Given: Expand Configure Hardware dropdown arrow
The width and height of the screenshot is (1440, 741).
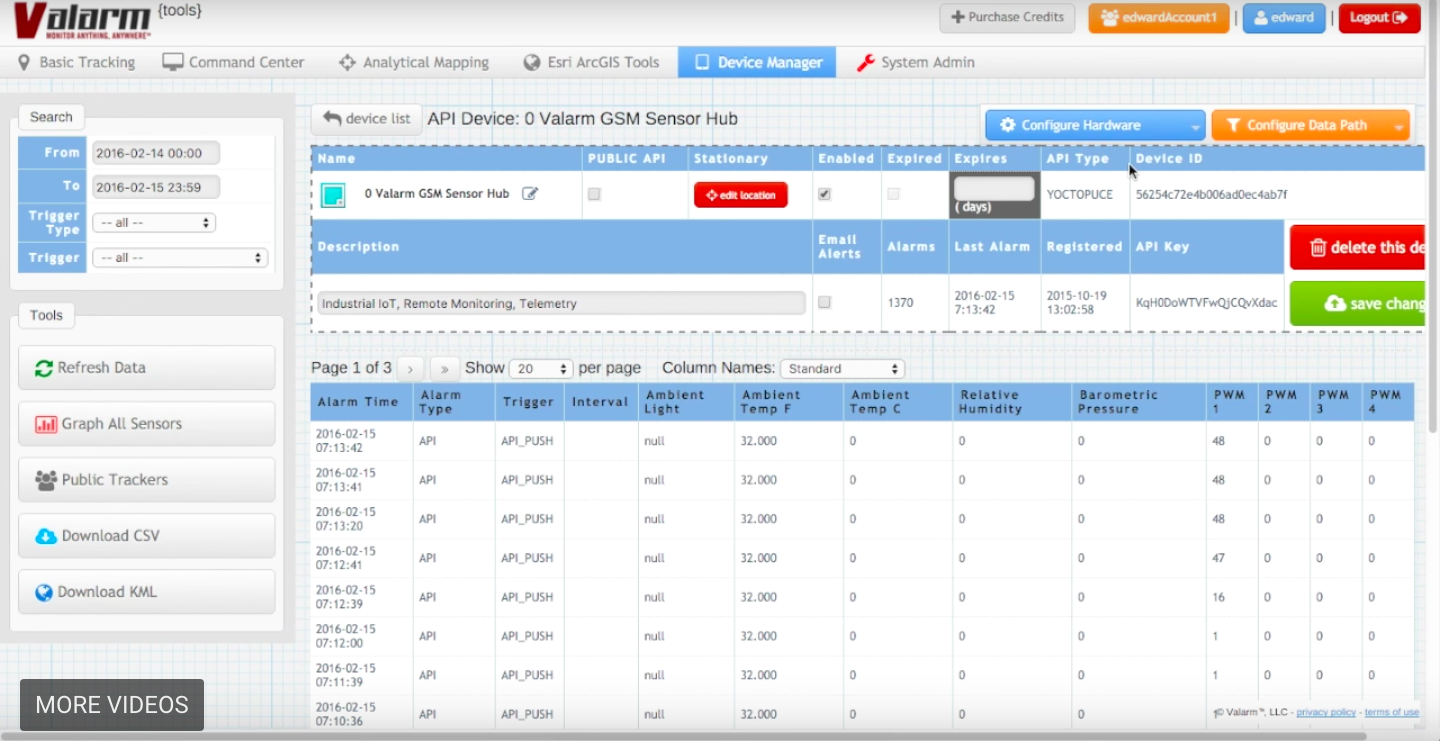Looking at the screenshot, I should tap(1196, 125).
